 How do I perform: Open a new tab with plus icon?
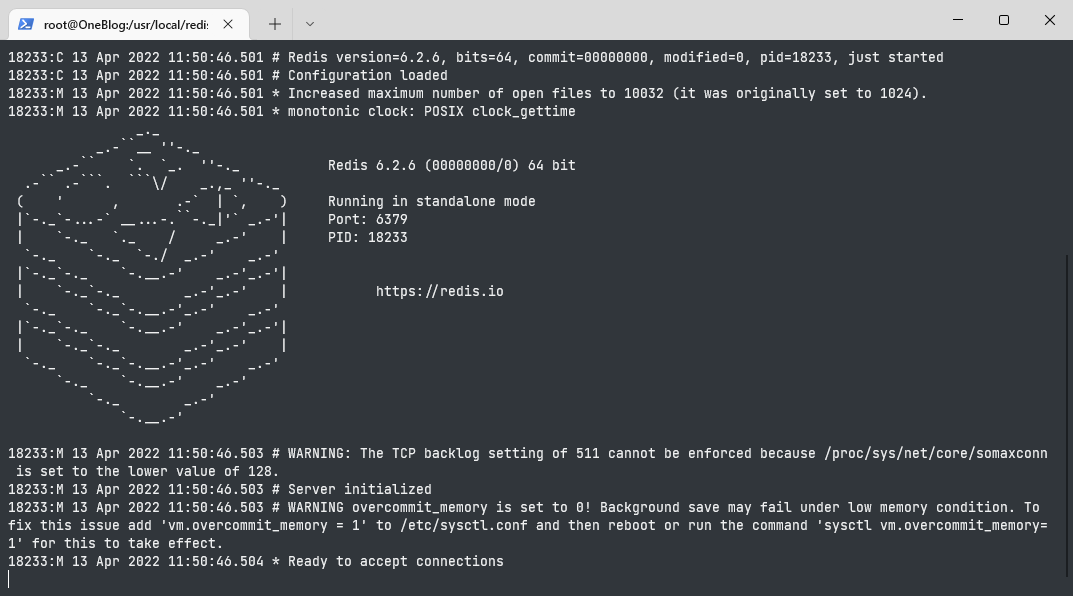click(x=275, y=23)
